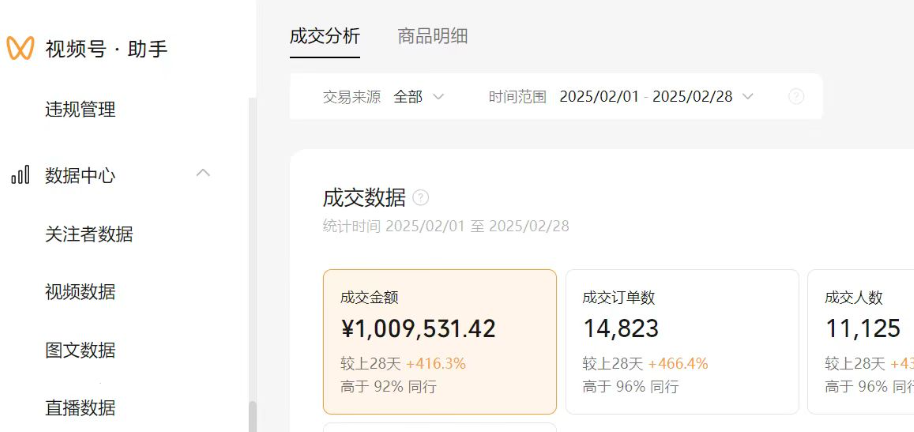Open the 视频数据 sidebar item

tap(80, 292)
